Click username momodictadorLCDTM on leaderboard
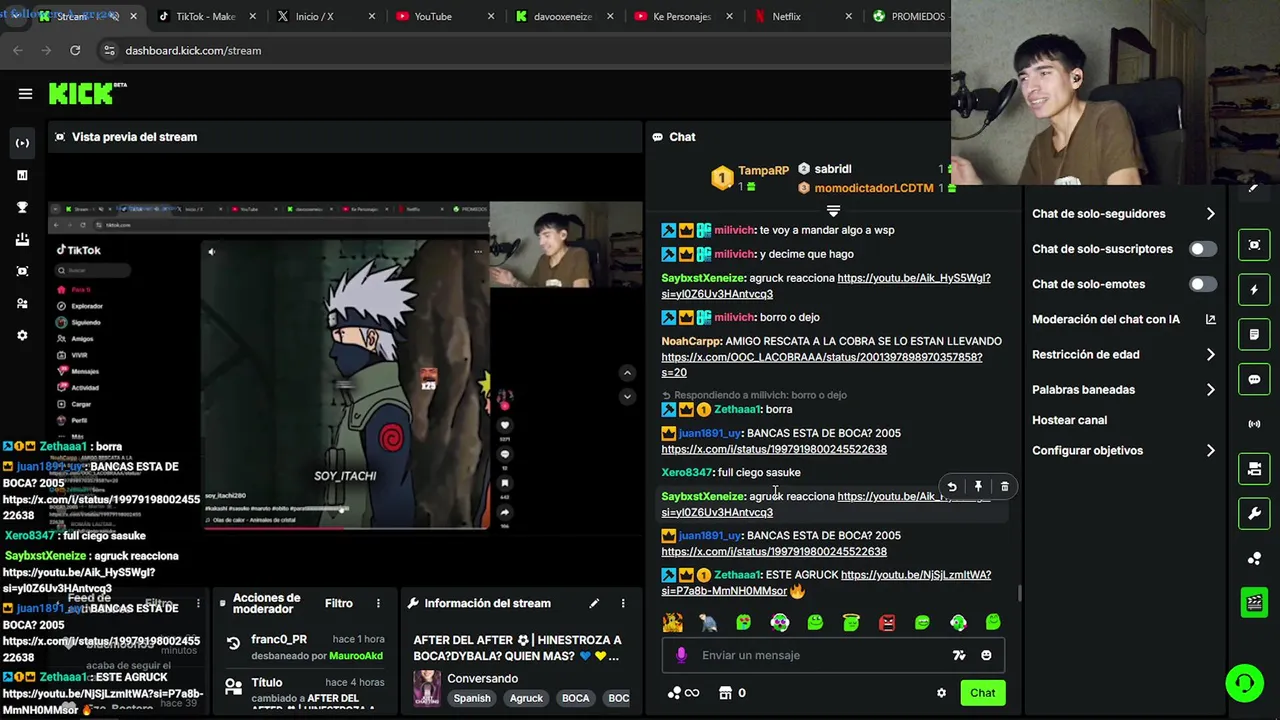Screen dimensions: 1280x720 [x=873, y=188]
